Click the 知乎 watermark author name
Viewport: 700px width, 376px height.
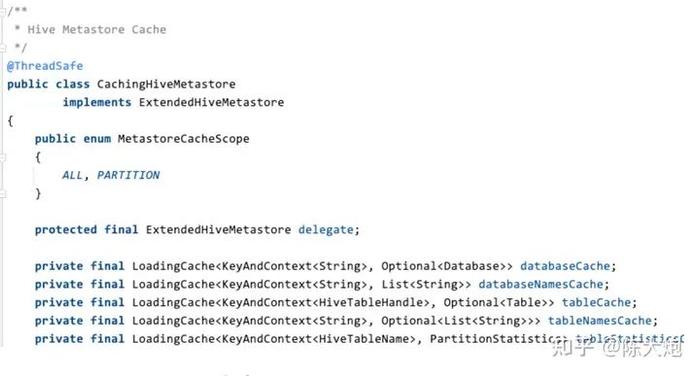(x=653, y=349)
